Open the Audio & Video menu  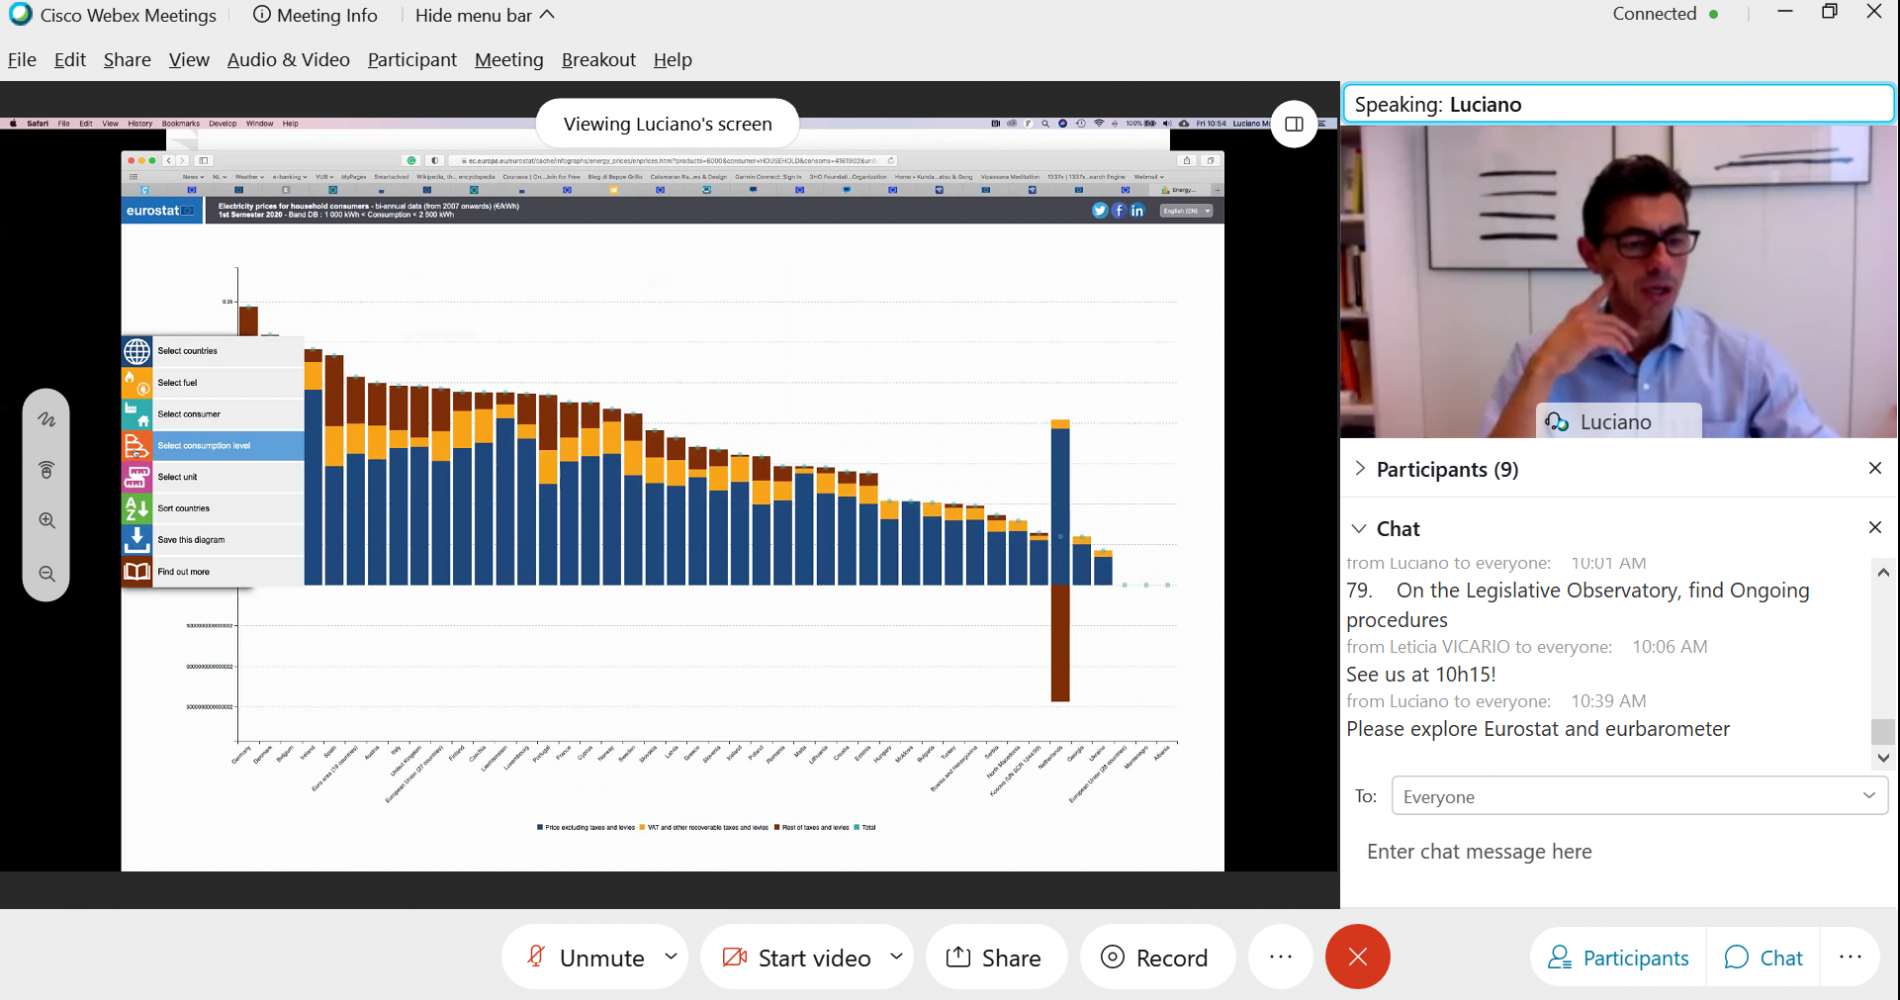point(288,60)
